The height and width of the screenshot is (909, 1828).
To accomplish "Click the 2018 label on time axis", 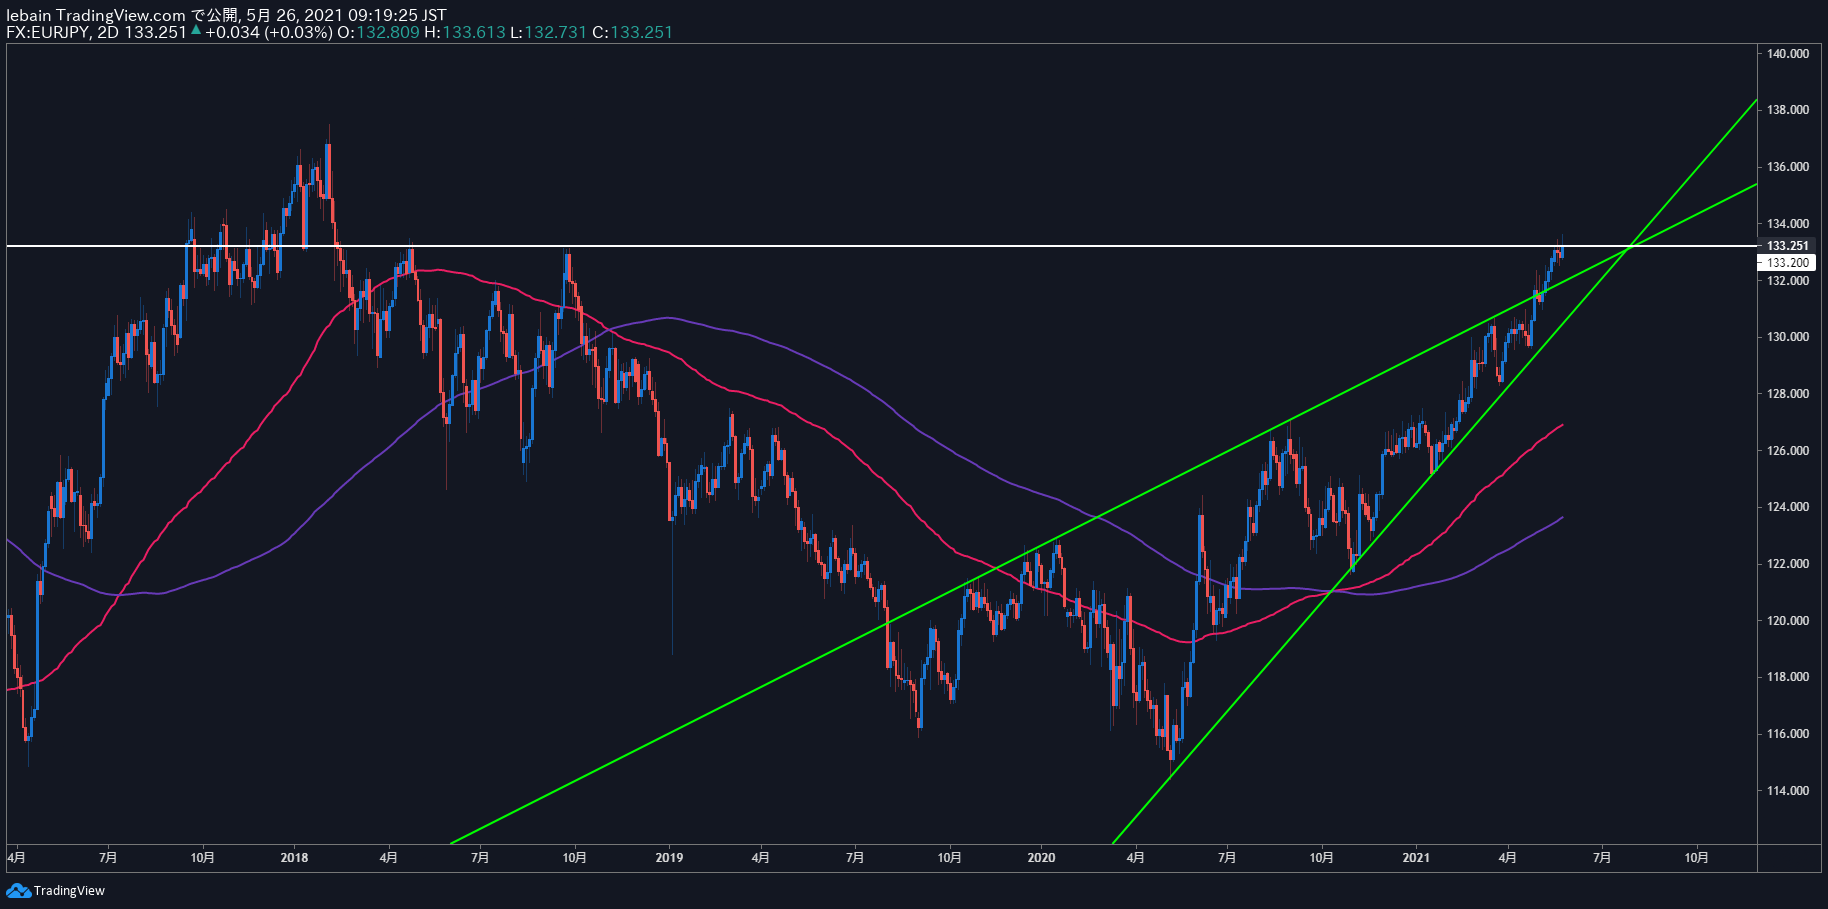I will click(x=294, y=858).
